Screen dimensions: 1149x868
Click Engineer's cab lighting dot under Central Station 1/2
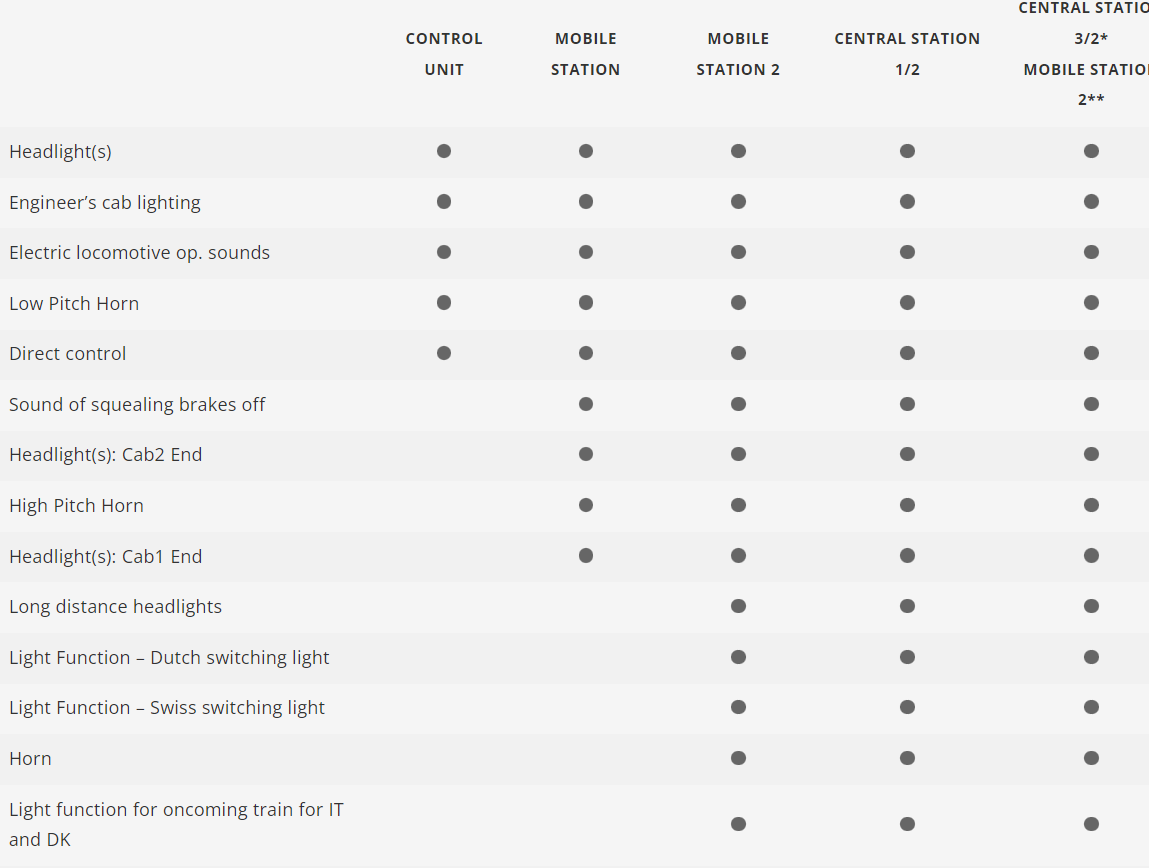pyautogui.click(x=907, y=201)
